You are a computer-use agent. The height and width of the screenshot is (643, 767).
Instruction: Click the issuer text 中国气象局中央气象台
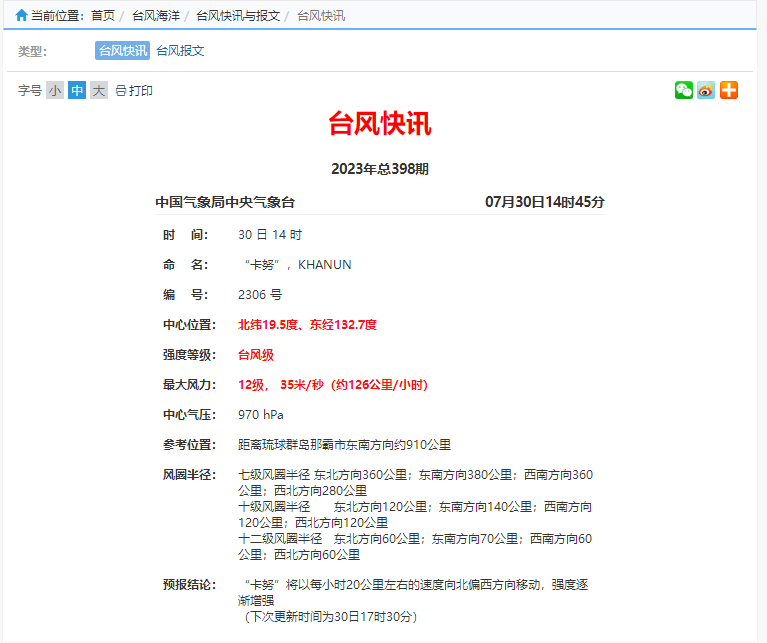click(x=225, y=202)
